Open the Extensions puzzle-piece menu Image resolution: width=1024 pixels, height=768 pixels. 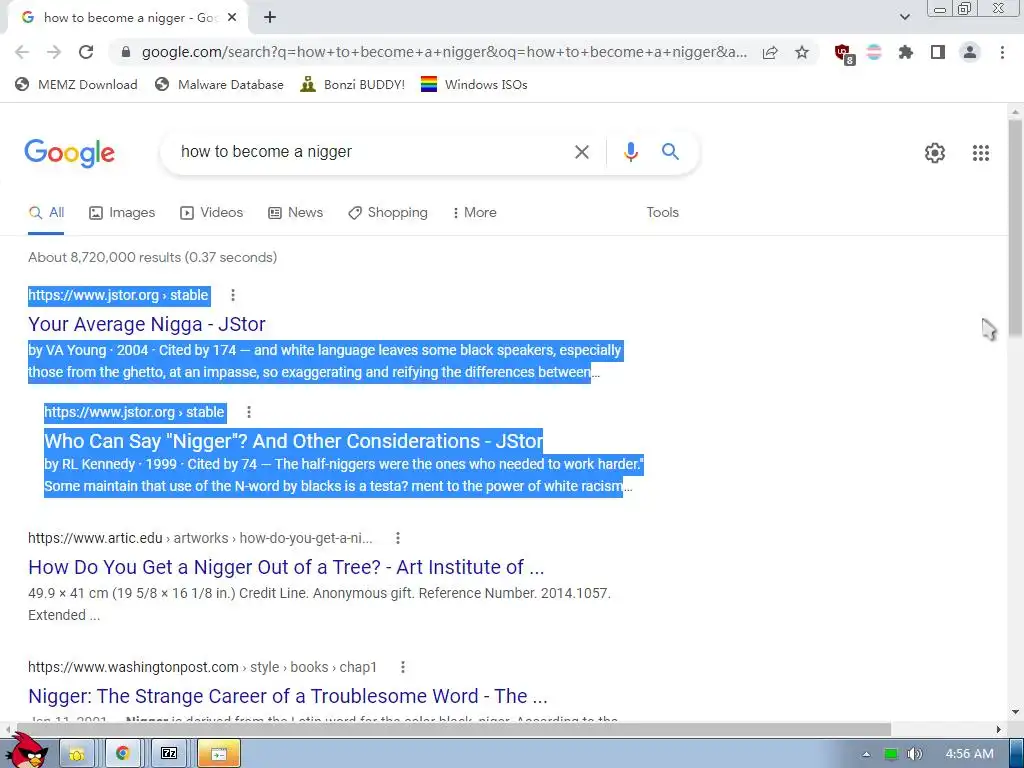[906, 52]
